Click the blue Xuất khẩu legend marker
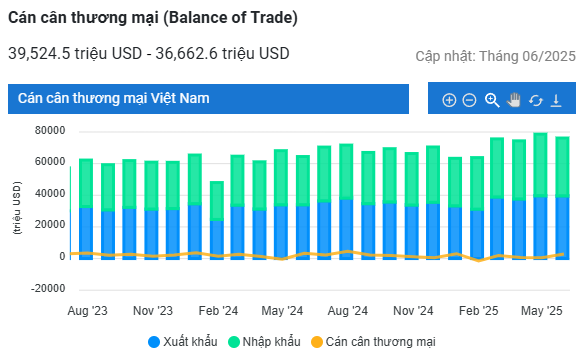588x363 pixels. 154,342
